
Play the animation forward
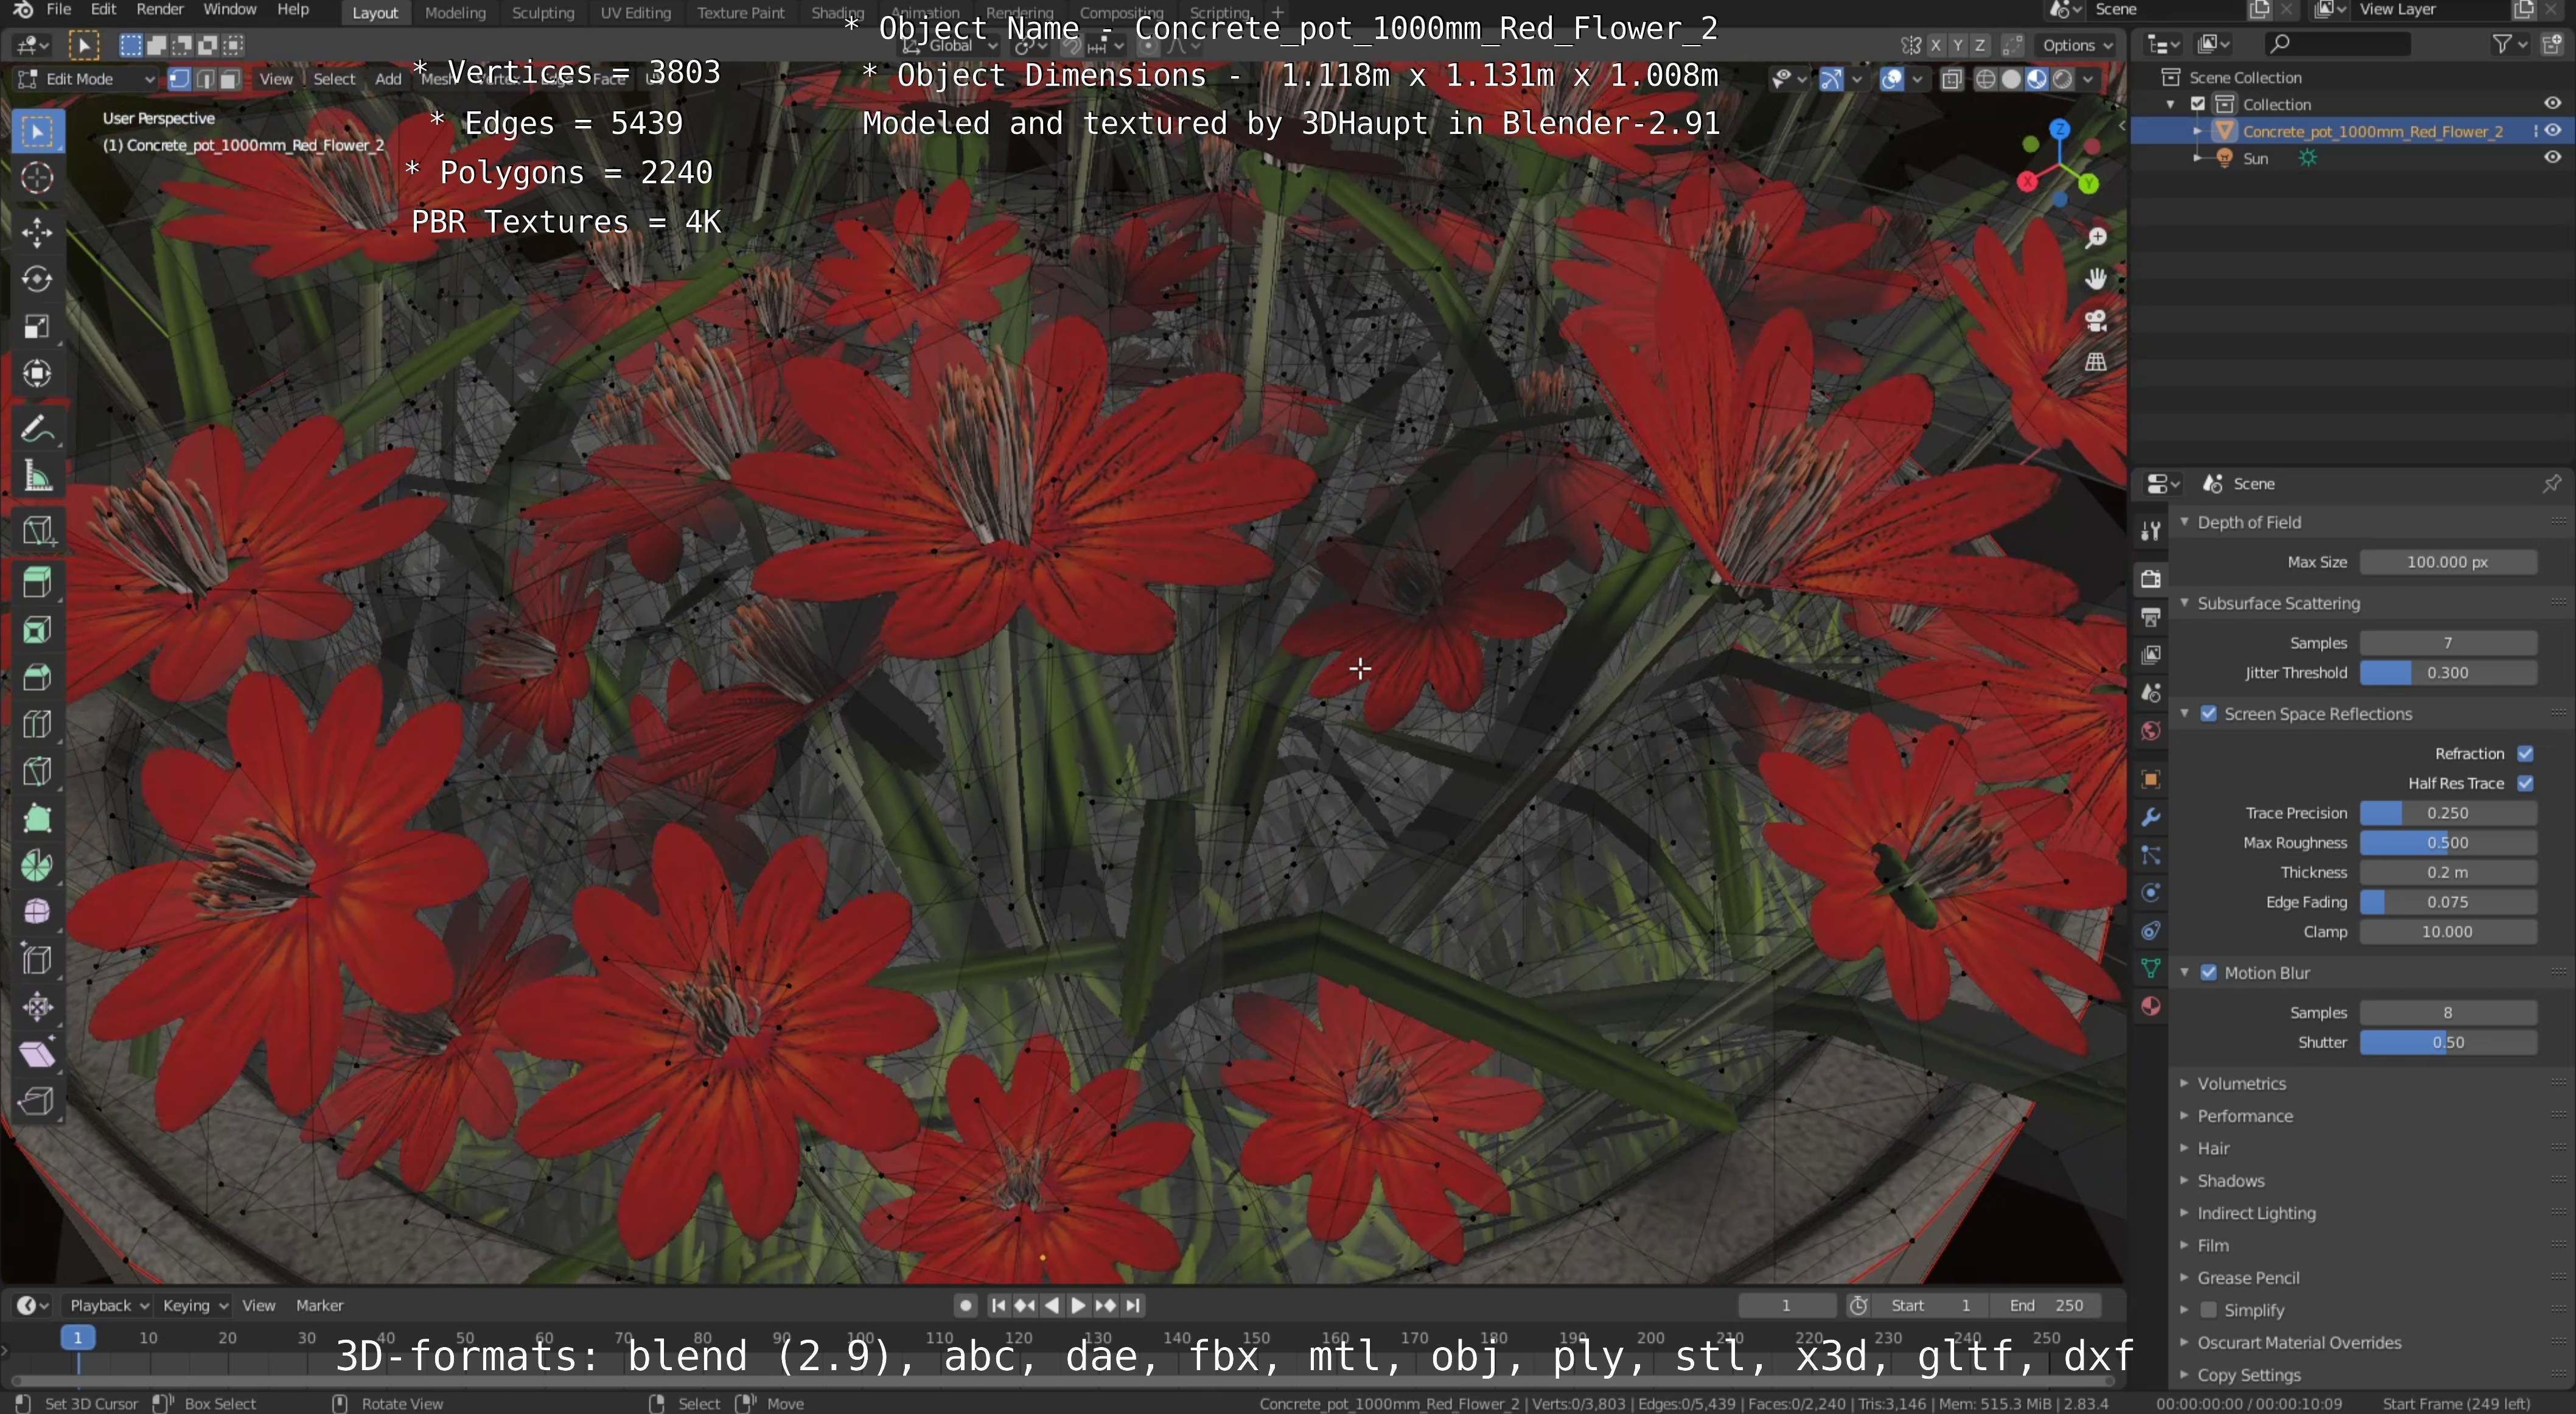1078,1306
